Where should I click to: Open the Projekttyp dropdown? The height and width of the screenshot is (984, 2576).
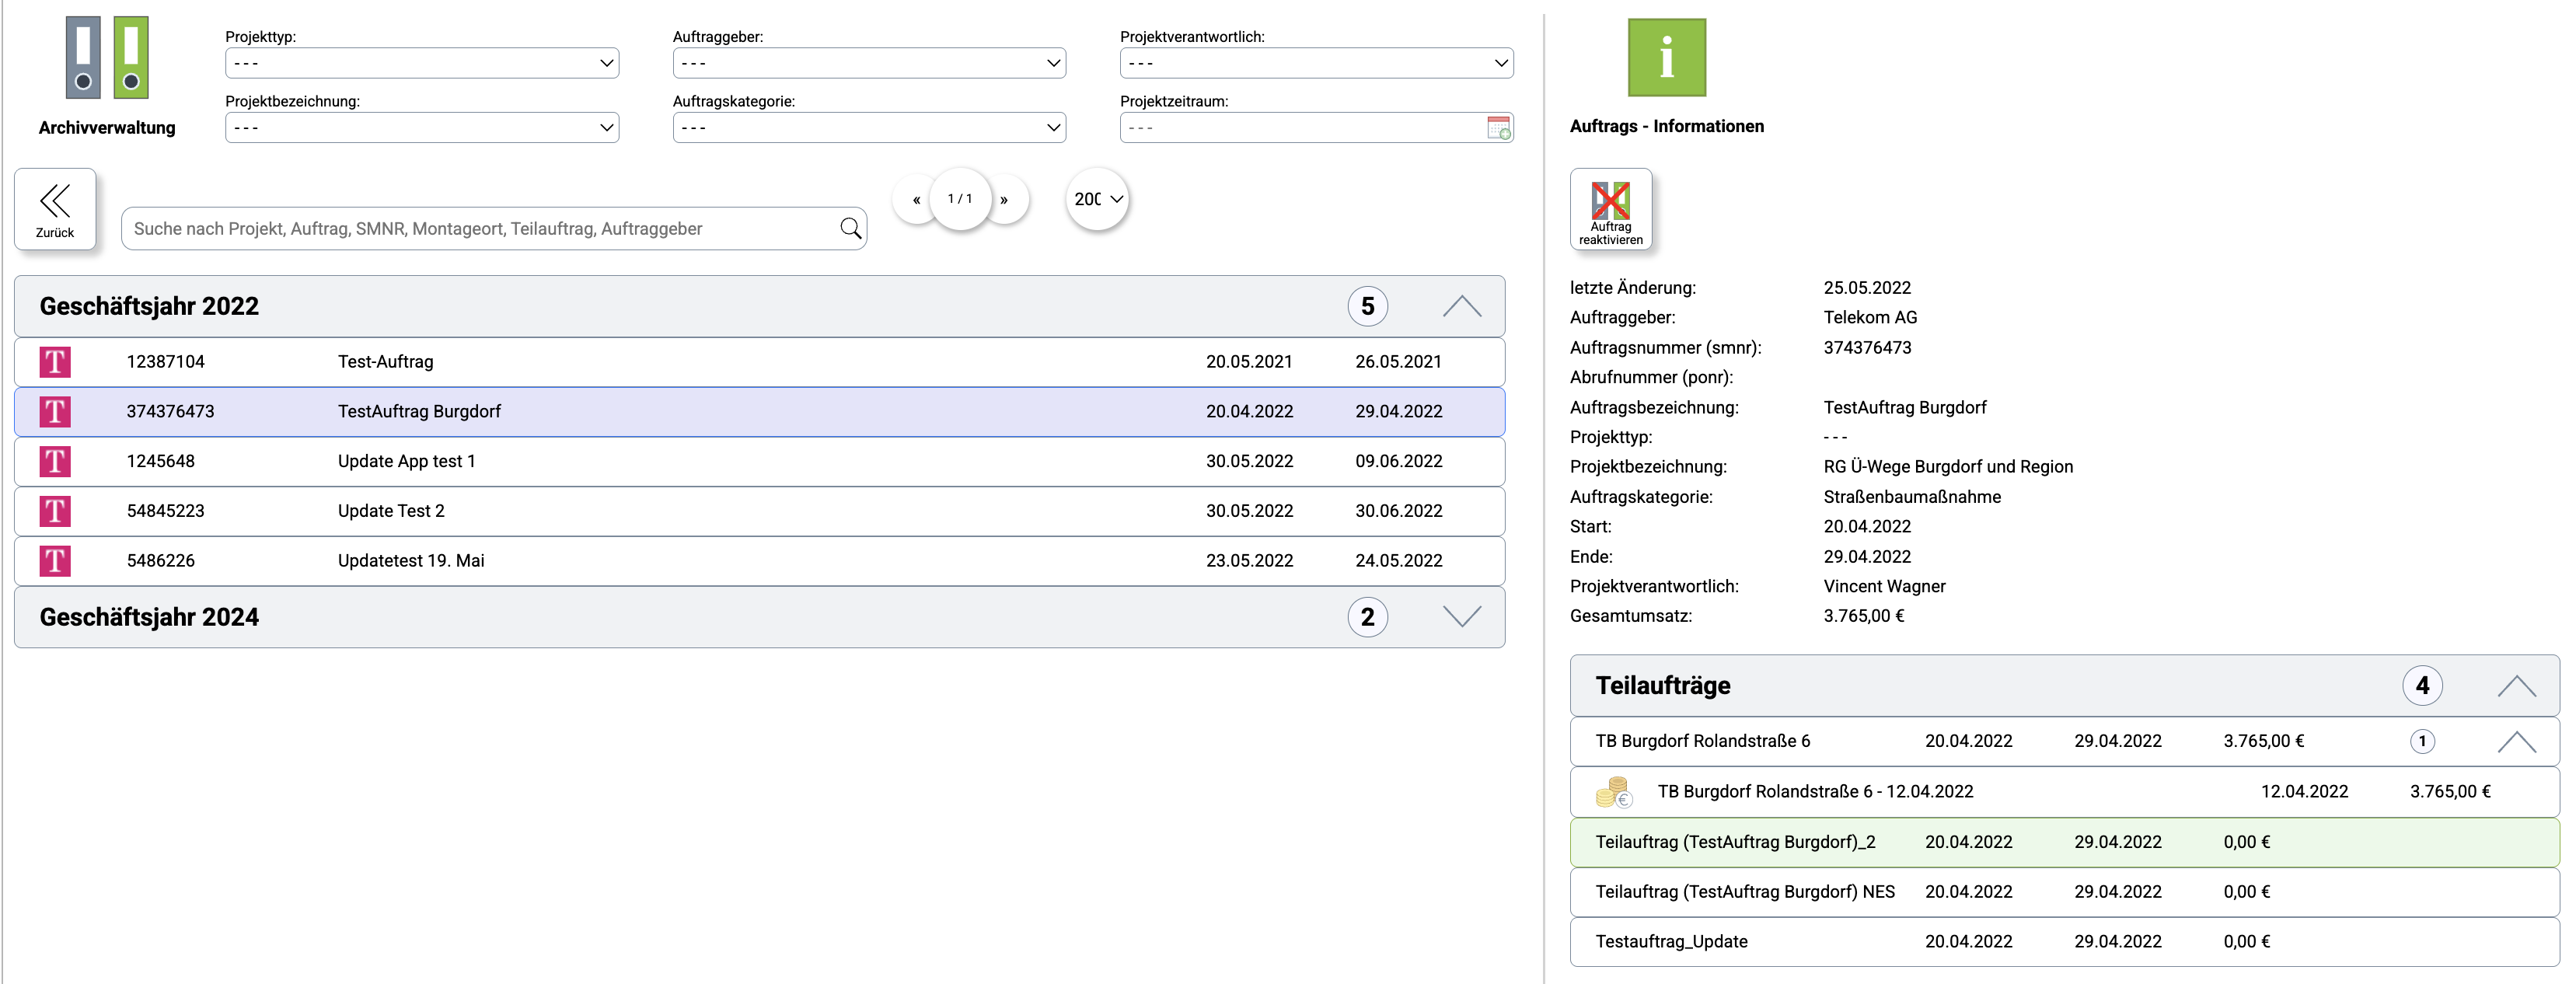click(421, 63)
